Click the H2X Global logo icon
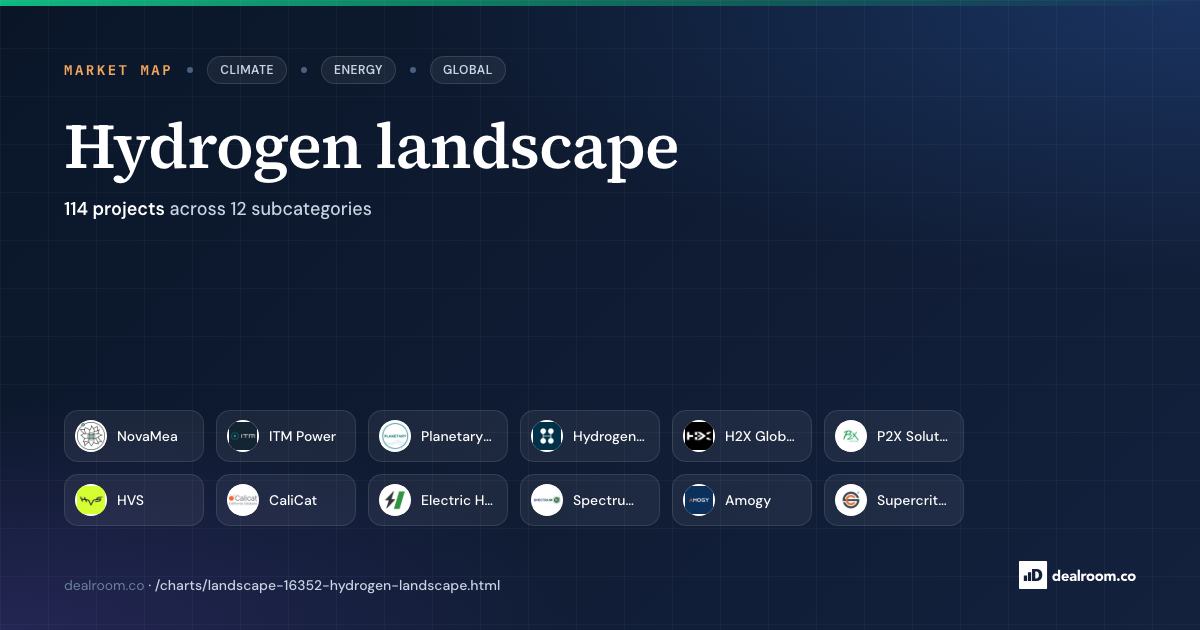 coord(699,436)
